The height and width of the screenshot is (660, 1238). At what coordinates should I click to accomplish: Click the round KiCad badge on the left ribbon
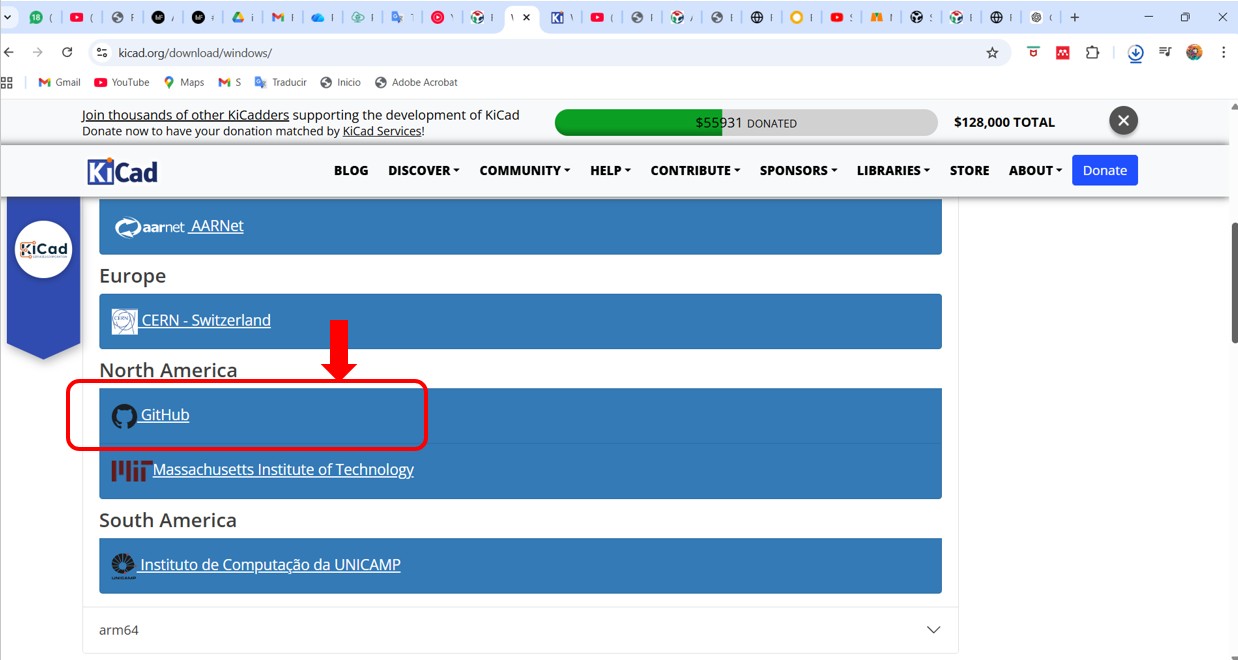pos(44,249)
